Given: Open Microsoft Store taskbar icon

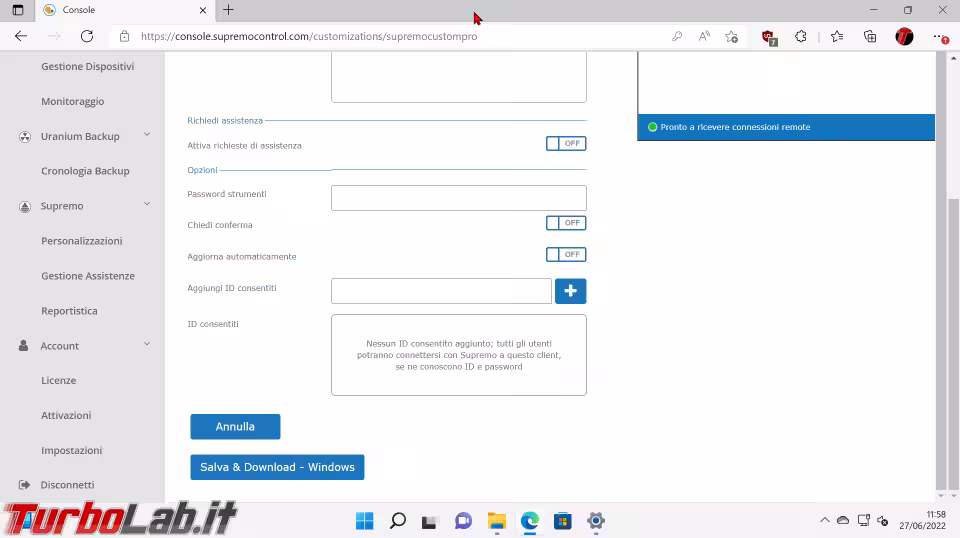Looking at the screenshot, I should coord(562,521).
